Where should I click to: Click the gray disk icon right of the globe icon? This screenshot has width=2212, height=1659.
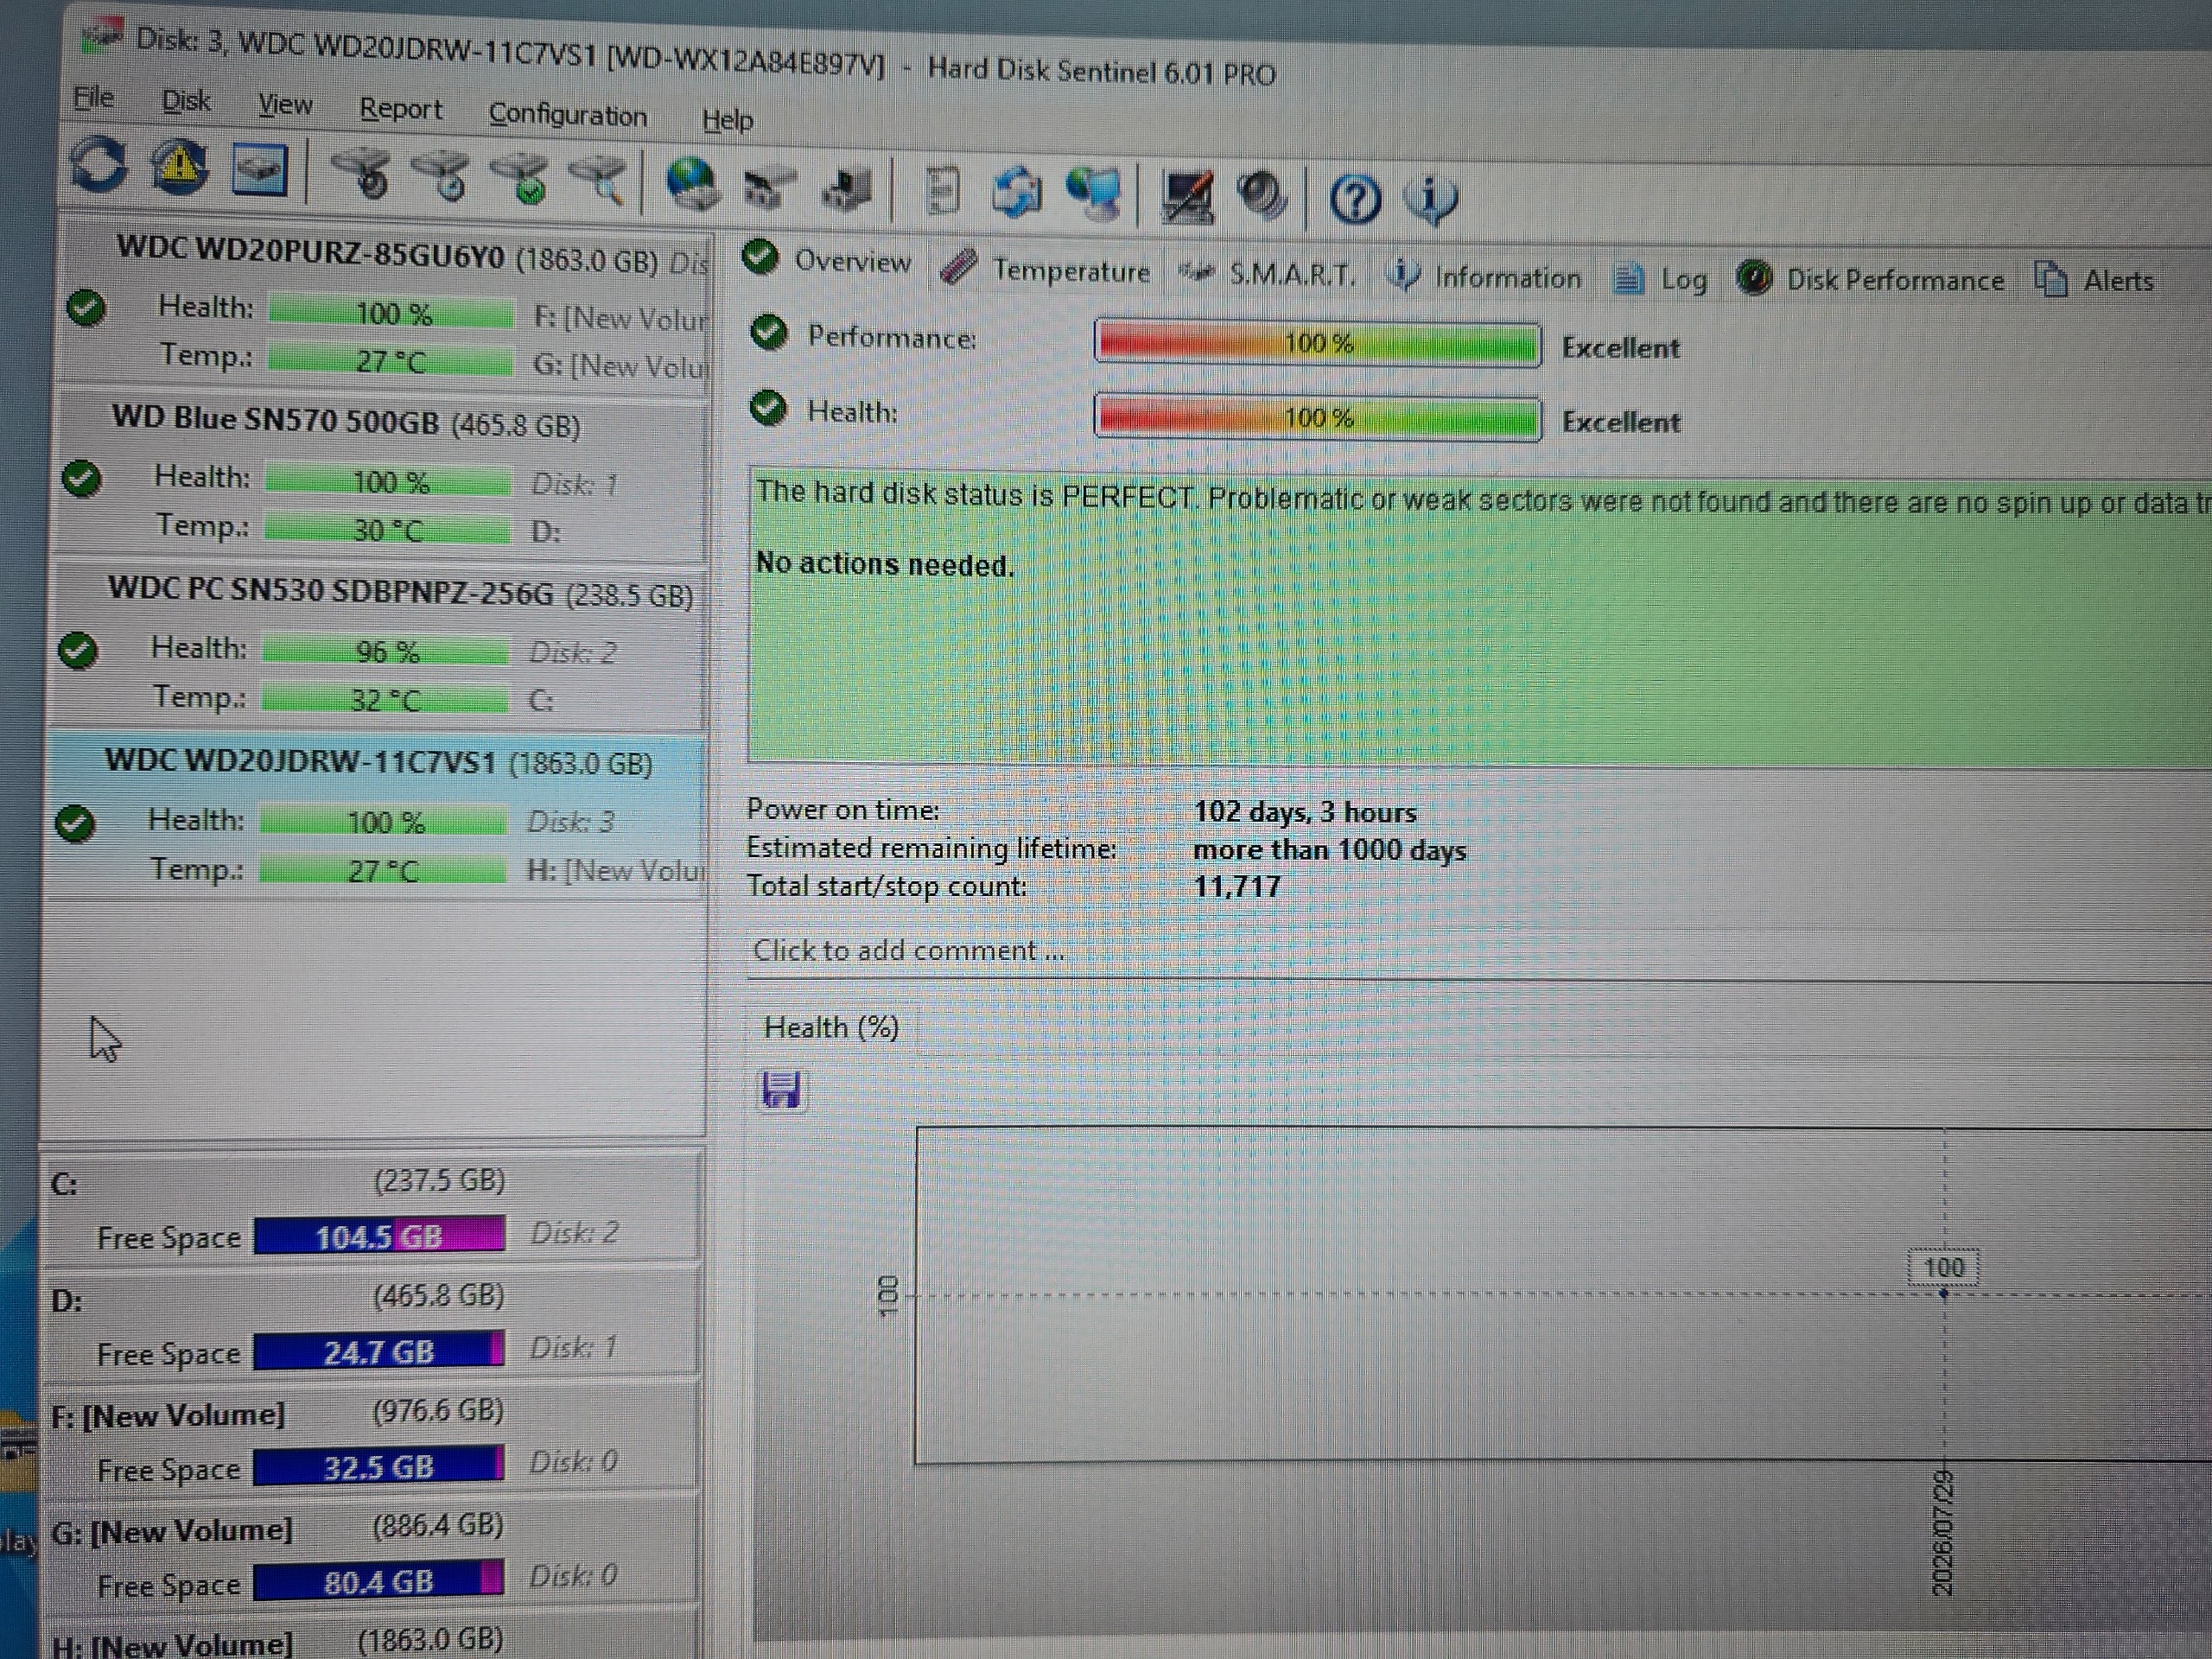pos(768,188)
